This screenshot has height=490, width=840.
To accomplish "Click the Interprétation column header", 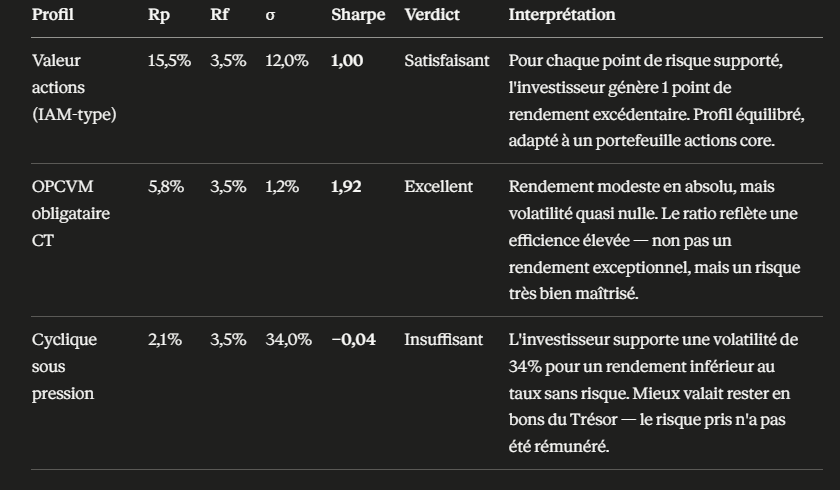I will click(562, 15).
